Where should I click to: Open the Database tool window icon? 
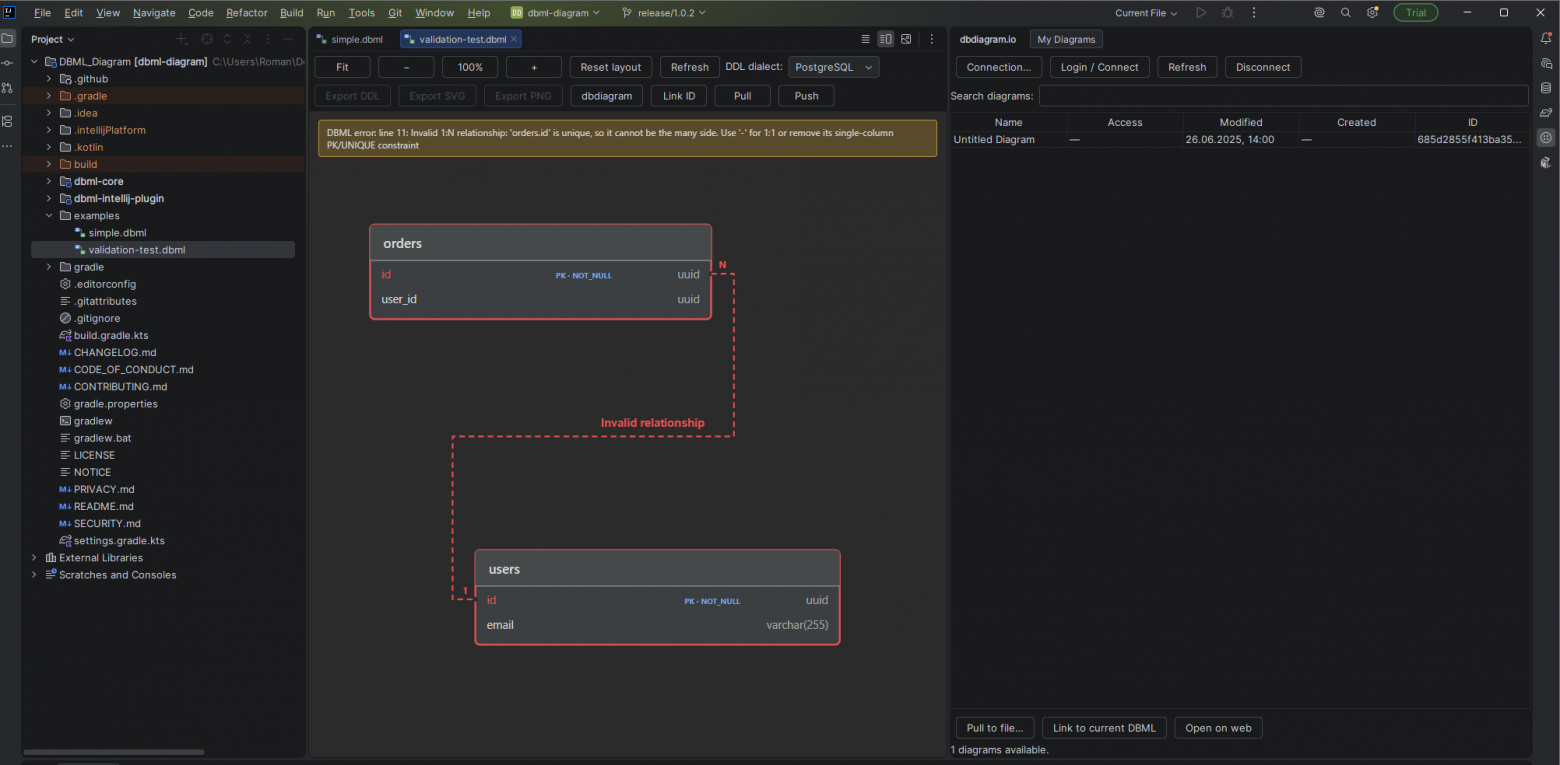[1546, 88]
